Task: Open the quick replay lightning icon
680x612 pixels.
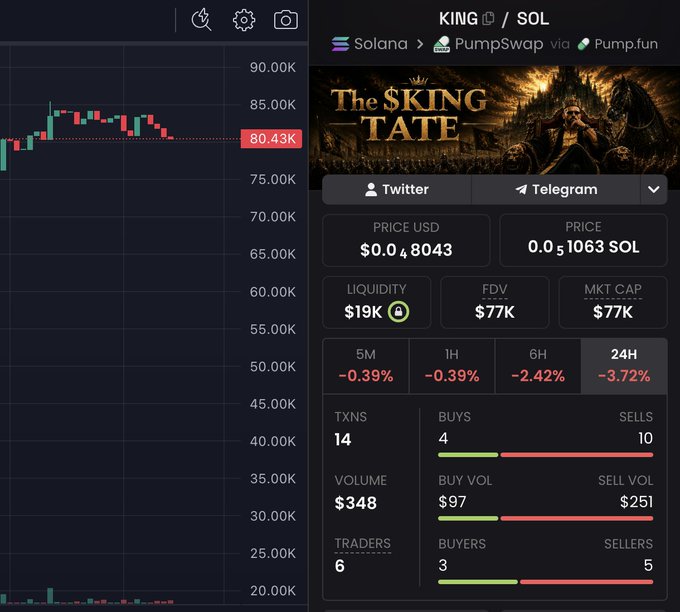Action: click(x=201, y=20)
